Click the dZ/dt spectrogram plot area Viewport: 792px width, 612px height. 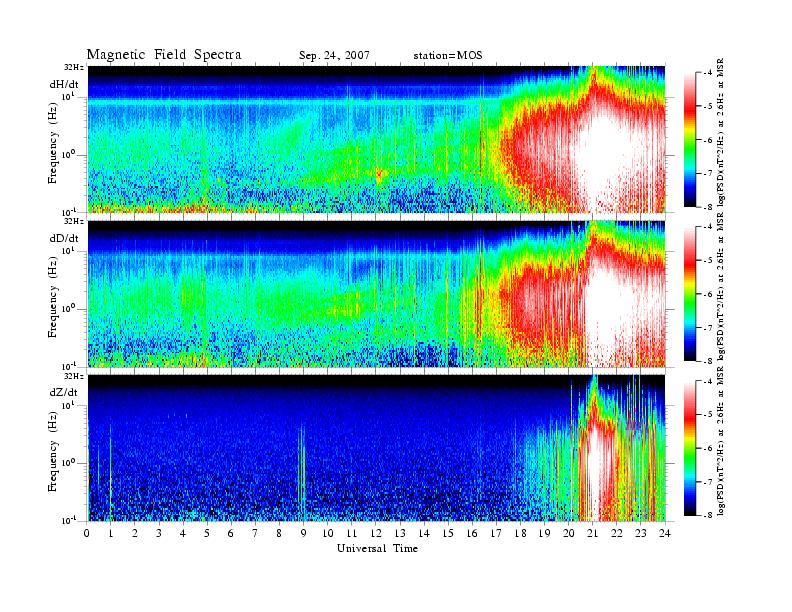tap(376, 448)
